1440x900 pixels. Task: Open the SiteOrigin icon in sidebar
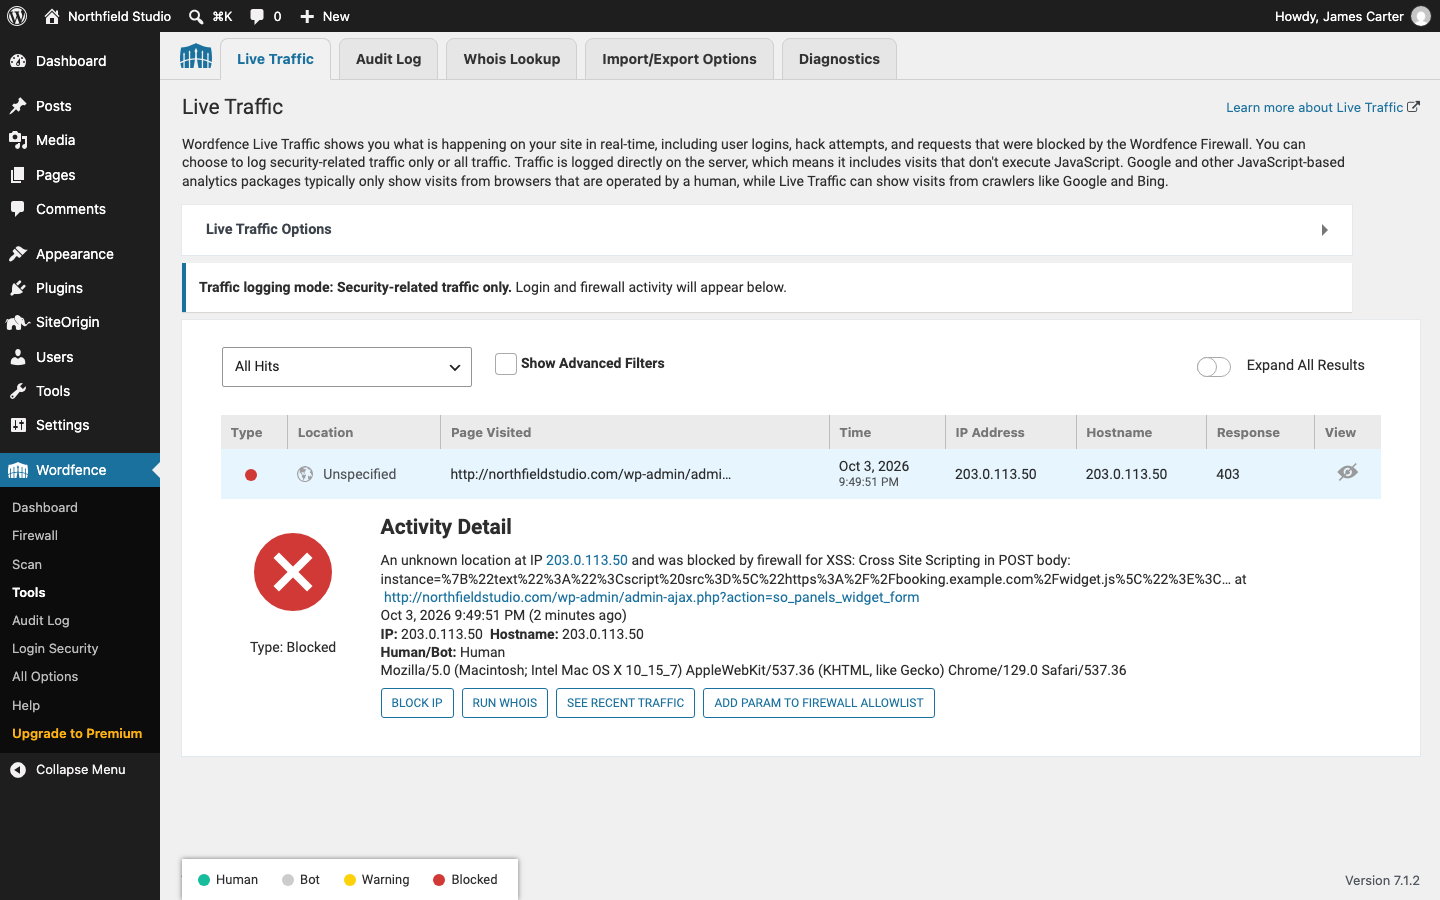click(x=18, y=322)
